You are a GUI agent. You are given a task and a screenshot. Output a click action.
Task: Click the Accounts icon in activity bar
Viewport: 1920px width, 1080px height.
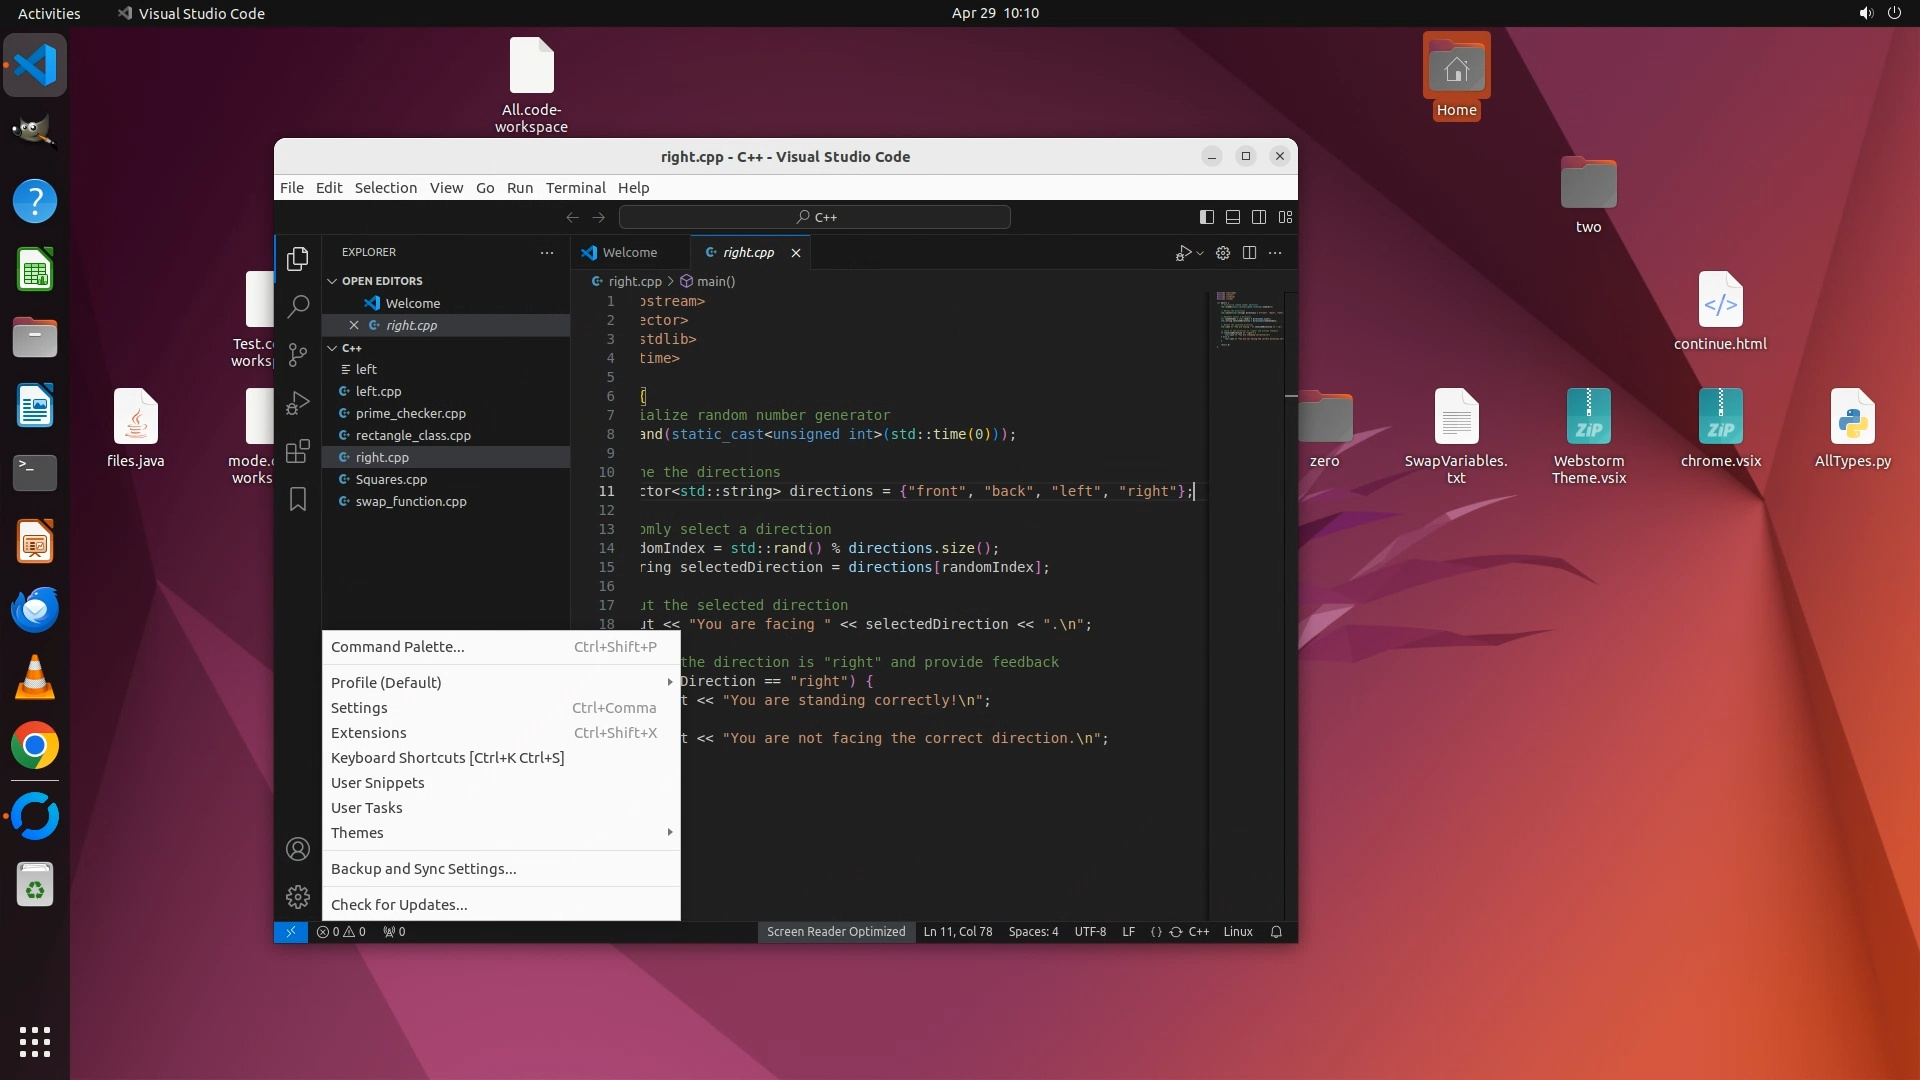(298, 849)
